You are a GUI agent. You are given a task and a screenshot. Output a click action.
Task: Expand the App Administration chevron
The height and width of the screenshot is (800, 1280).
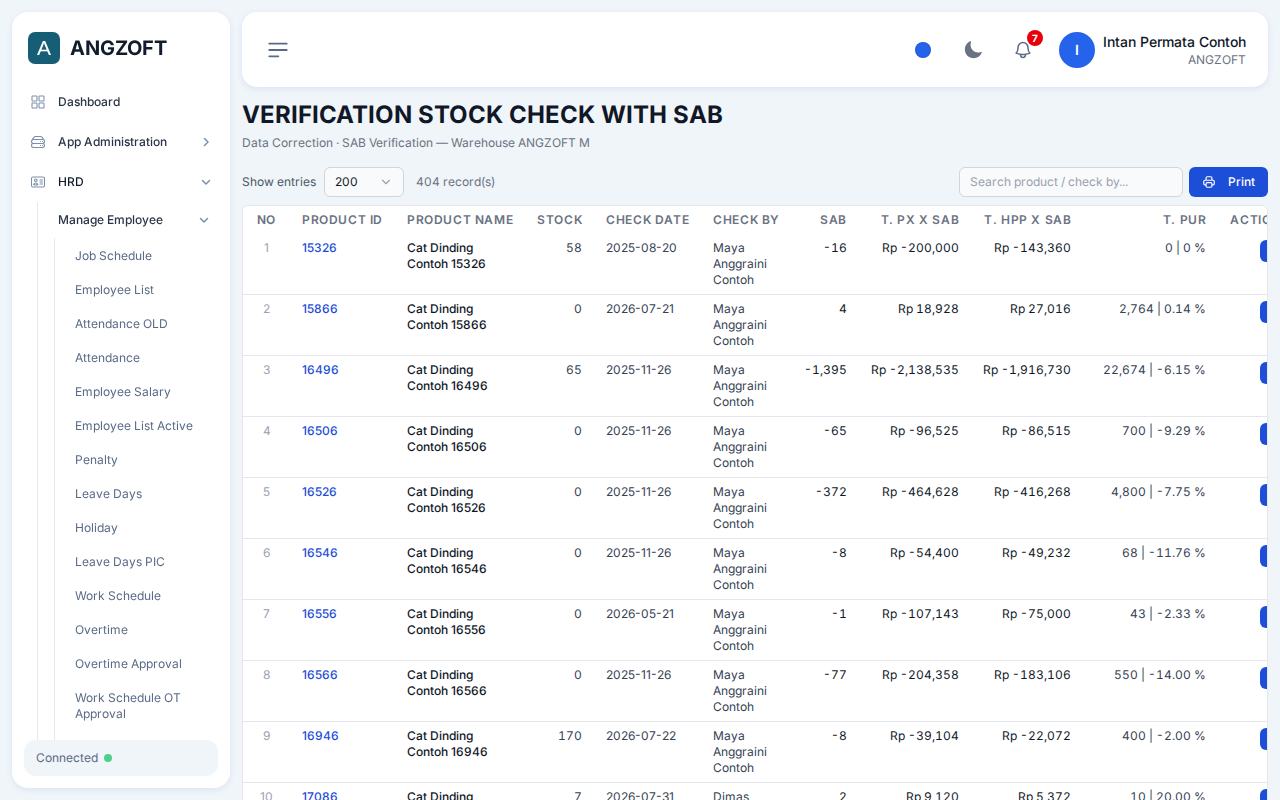pos(206,142)
